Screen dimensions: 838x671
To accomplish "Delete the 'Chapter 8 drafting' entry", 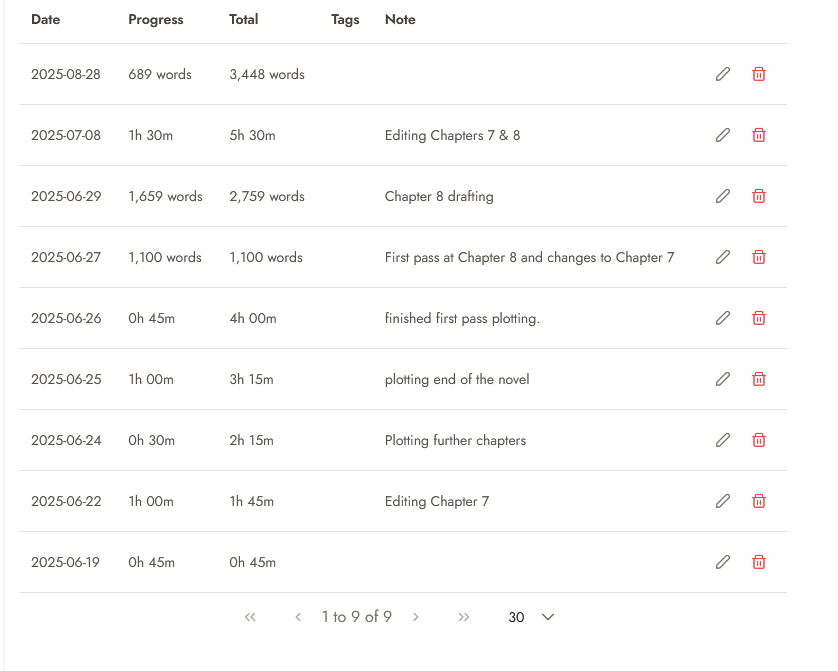I will coord(759,196).
